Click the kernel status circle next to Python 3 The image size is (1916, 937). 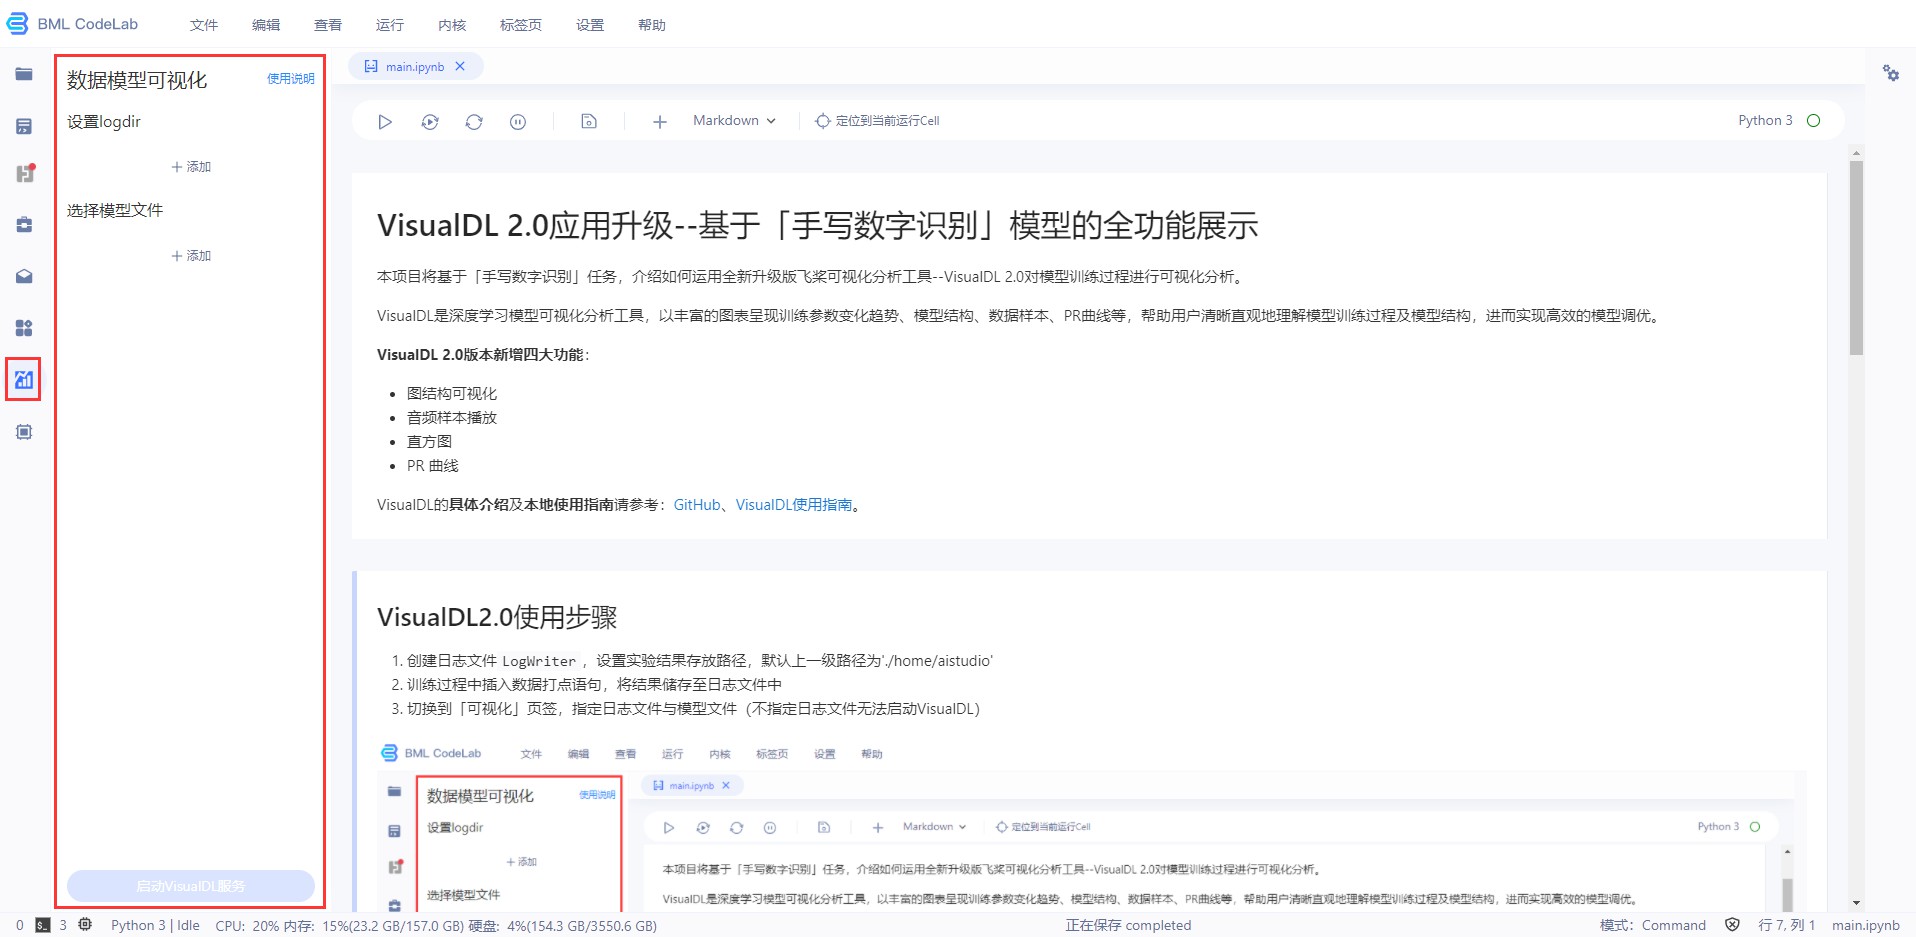click(1814, 121)
